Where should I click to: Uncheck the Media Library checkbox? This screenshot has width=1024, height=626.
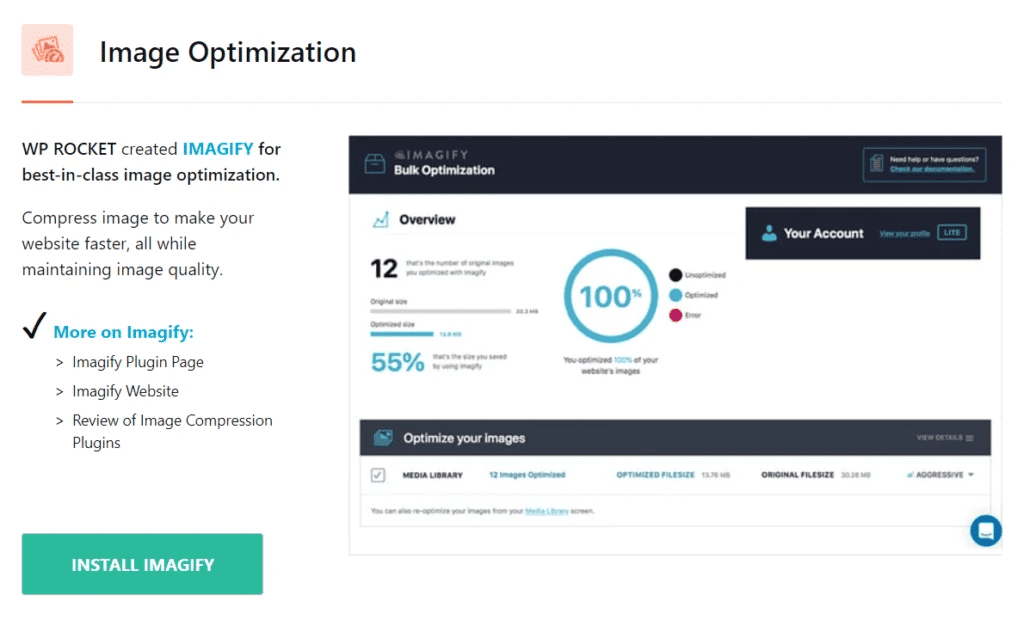[377, 474]
